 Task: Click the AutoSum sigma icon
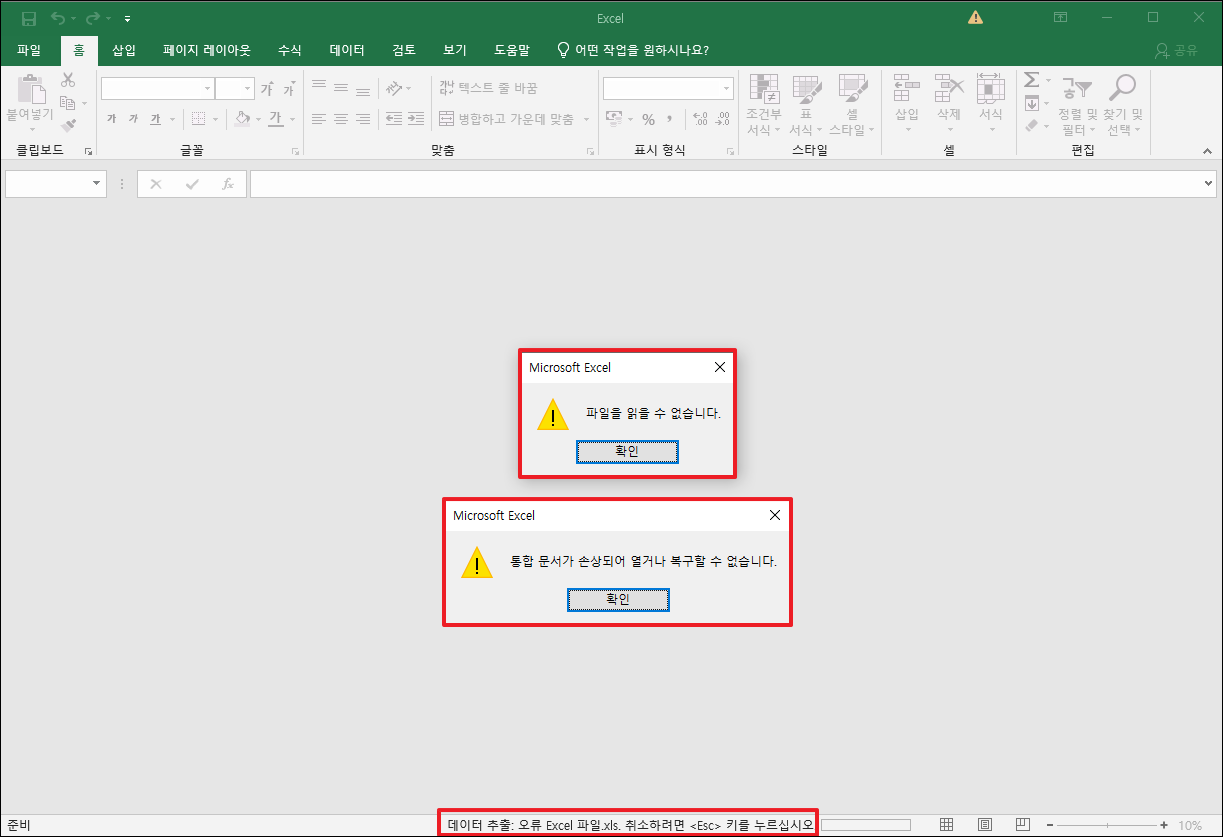(1031, 80)
